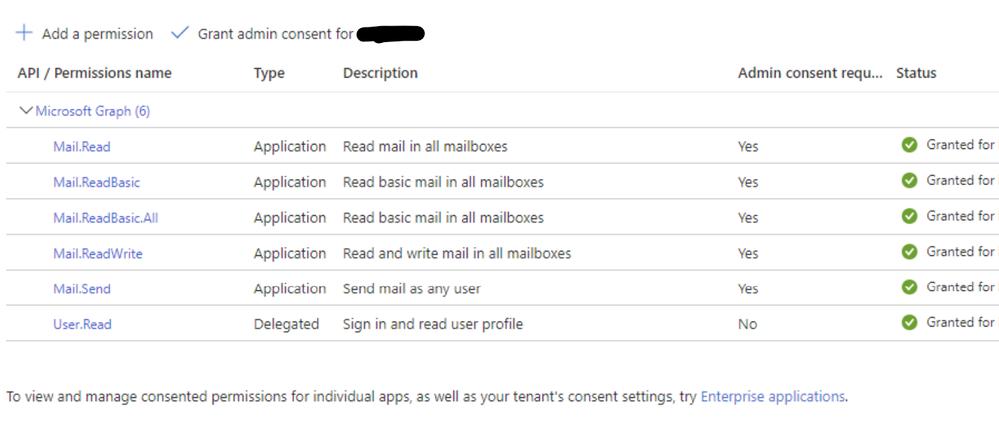Click the plus icon for Add a permission
999x431 pixels.
(x=24, y=33)
